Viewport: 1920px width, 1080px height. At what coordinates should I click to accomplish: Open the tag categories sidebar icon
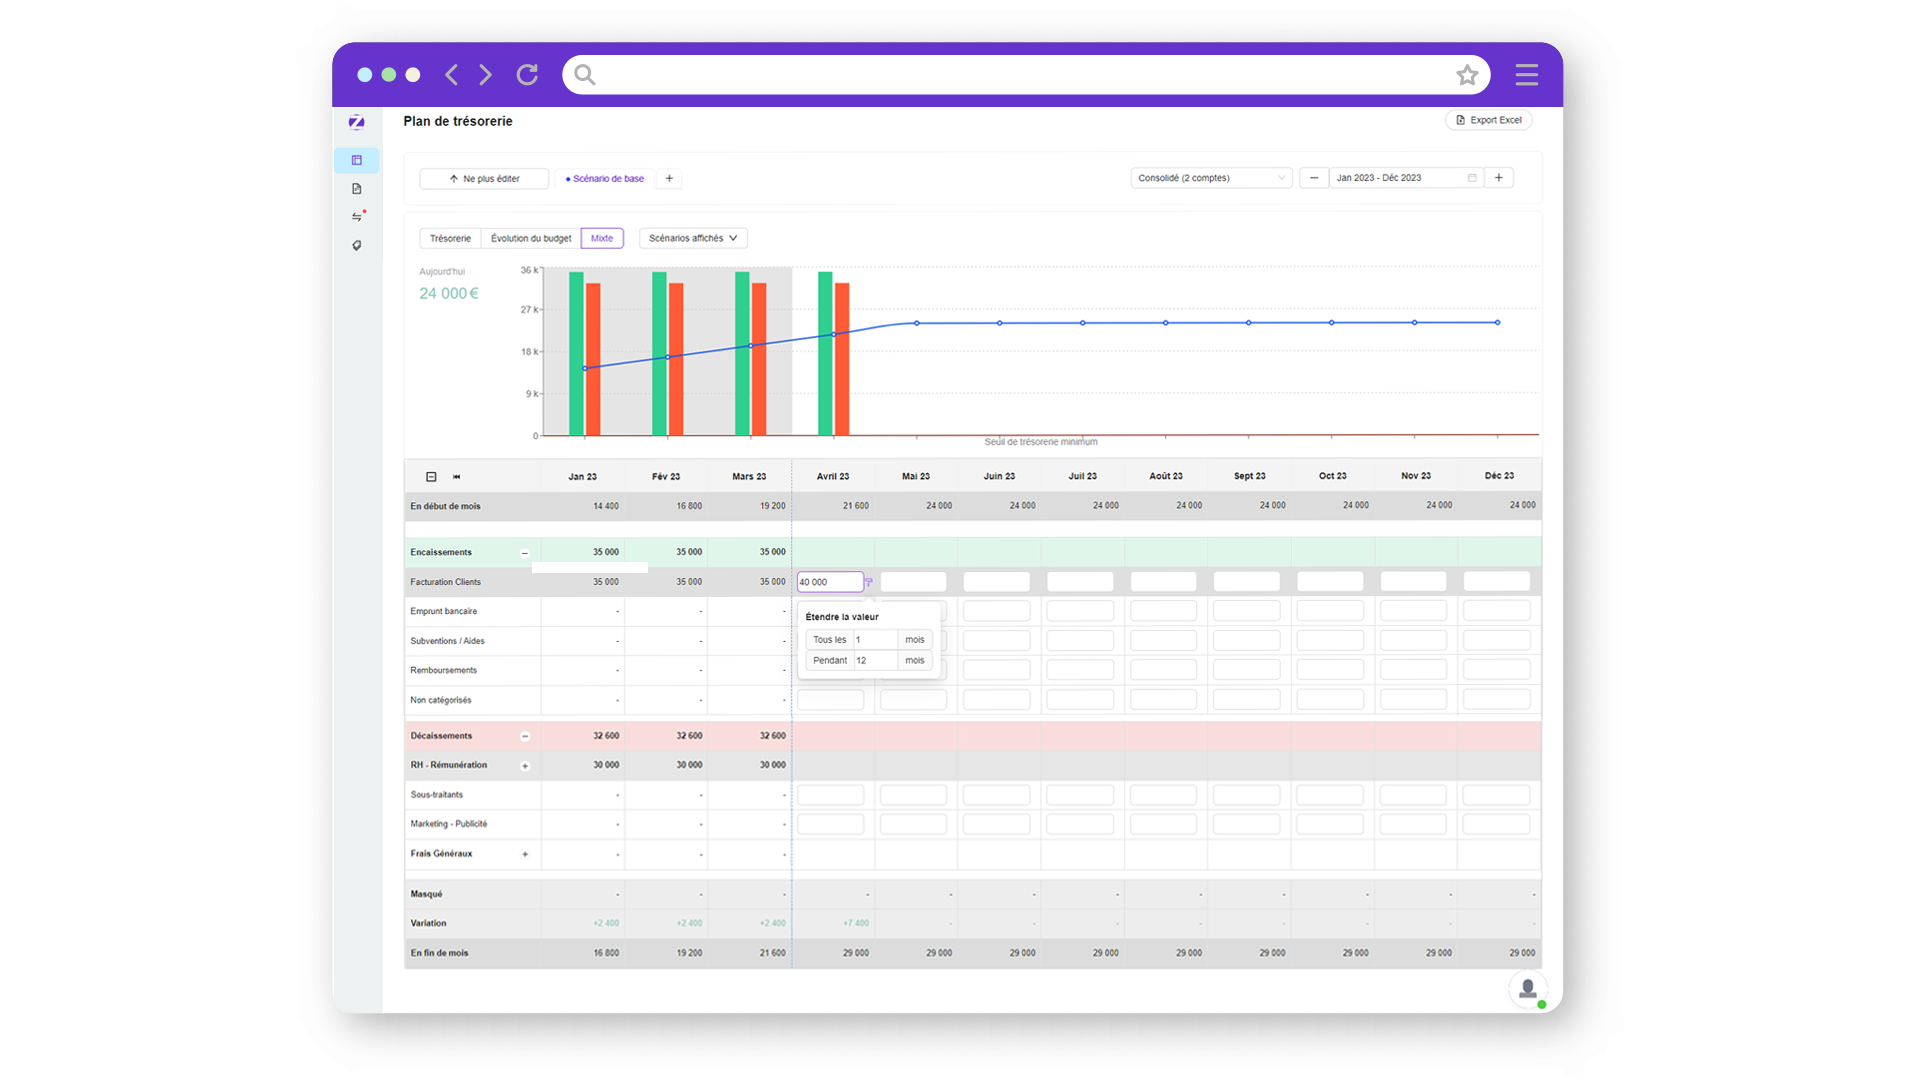[357, 245]
